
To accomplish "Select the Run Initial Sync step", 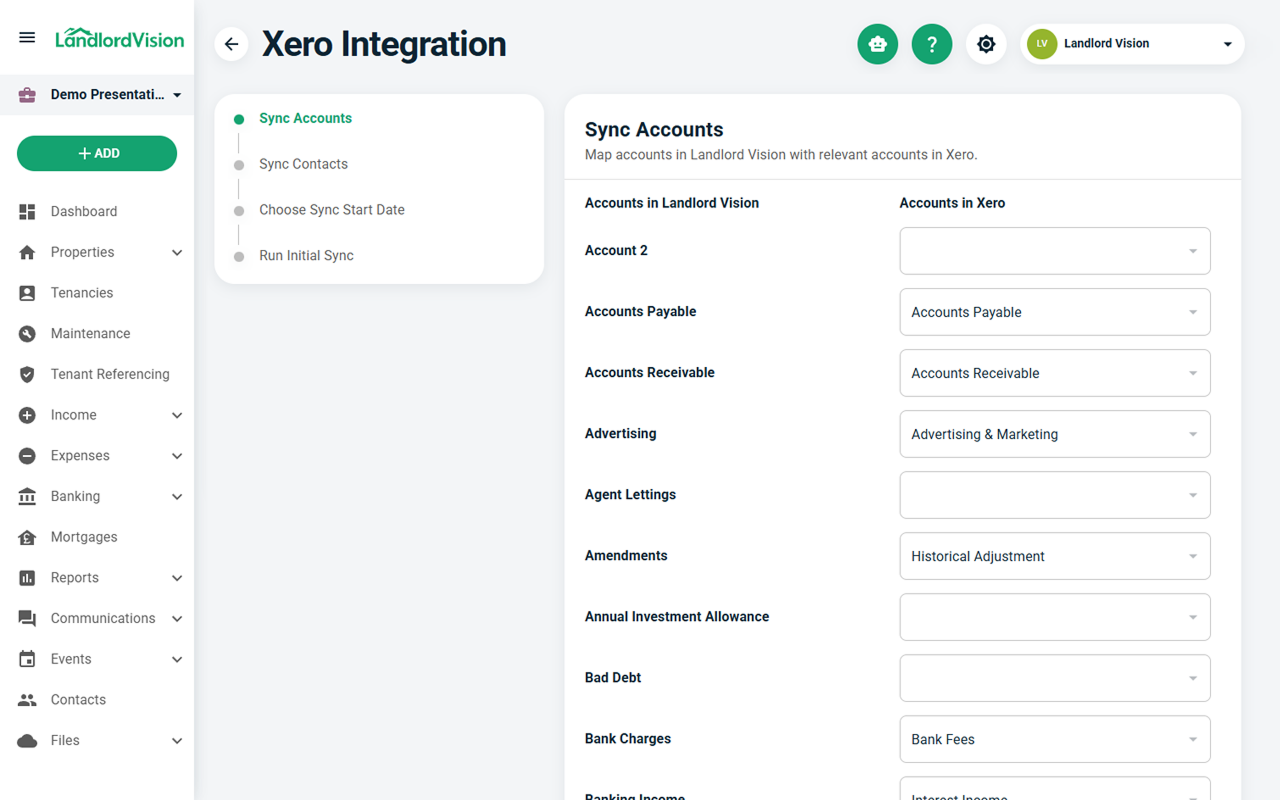I will 306,256.
